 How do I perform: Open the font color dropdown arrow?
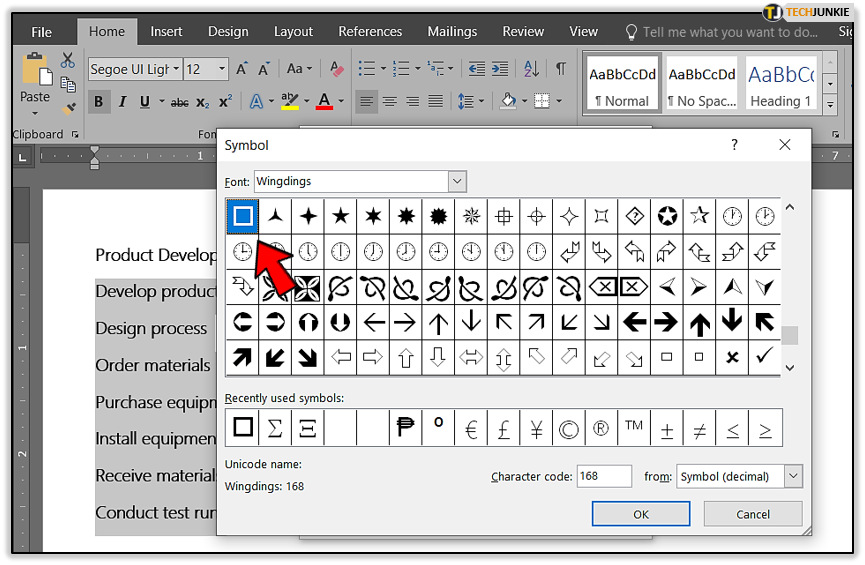point(341,102)
